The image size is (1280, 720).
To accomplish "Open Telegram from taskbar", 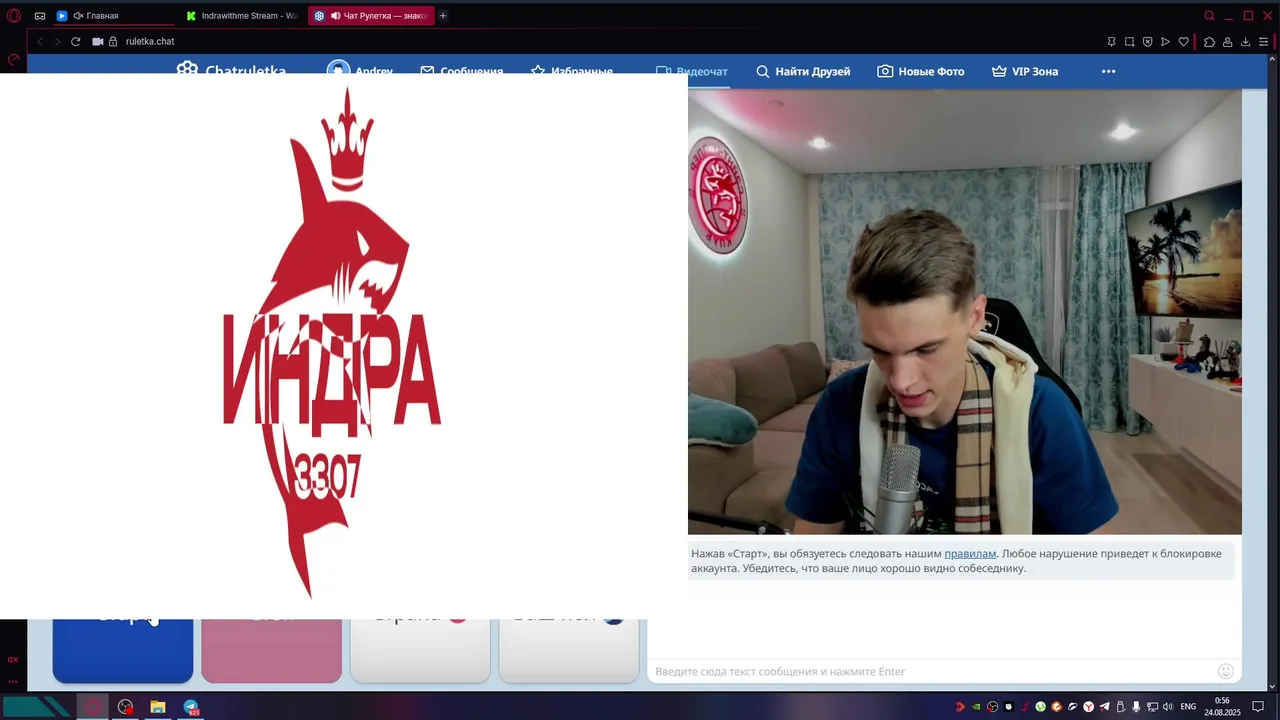I will point(191,707).
